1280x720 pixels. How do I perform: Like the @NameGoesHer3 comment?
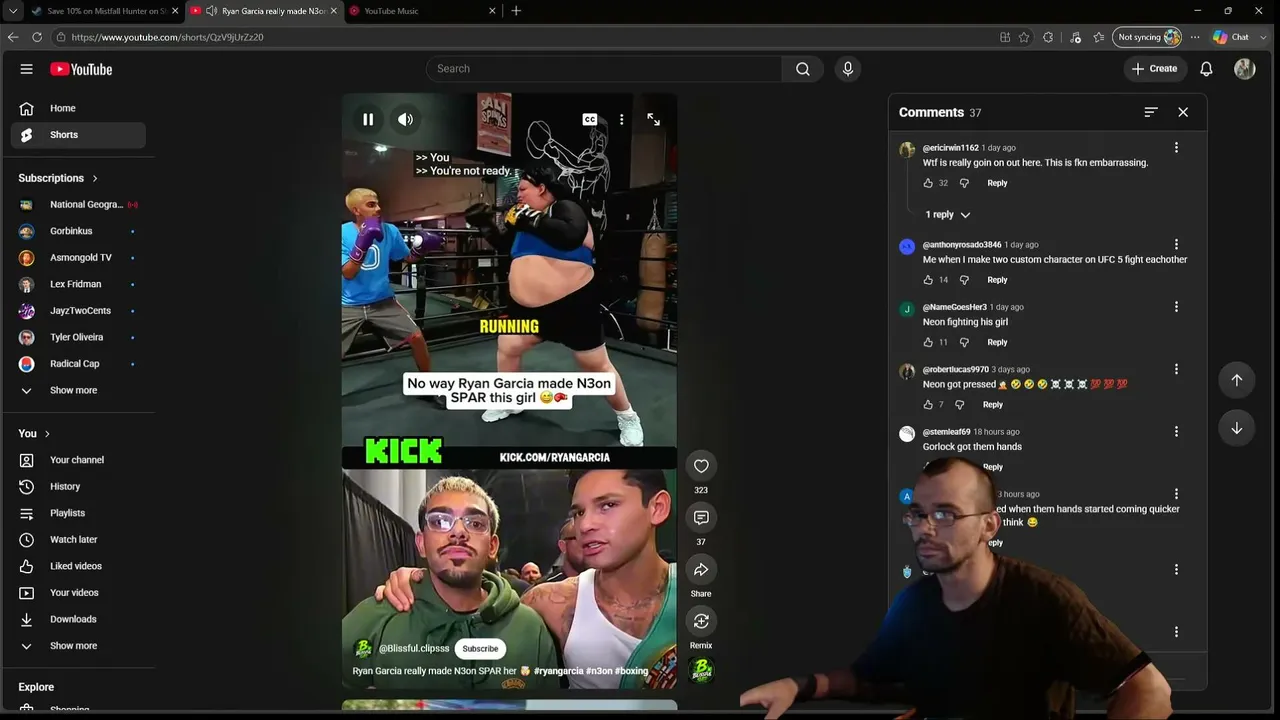click(928, 342)
